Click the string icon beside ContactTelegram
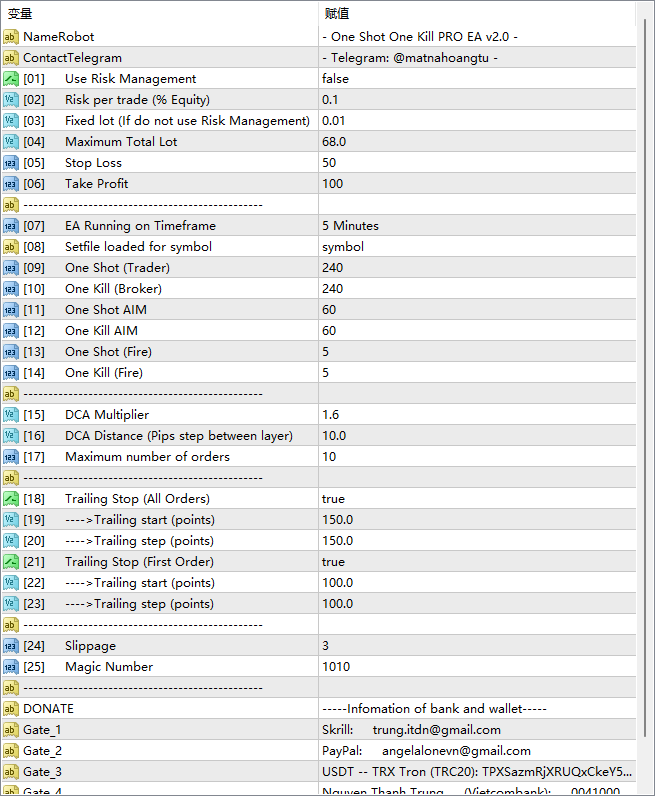Viewport: 655px width, 796px height. [x=11, y=57]
